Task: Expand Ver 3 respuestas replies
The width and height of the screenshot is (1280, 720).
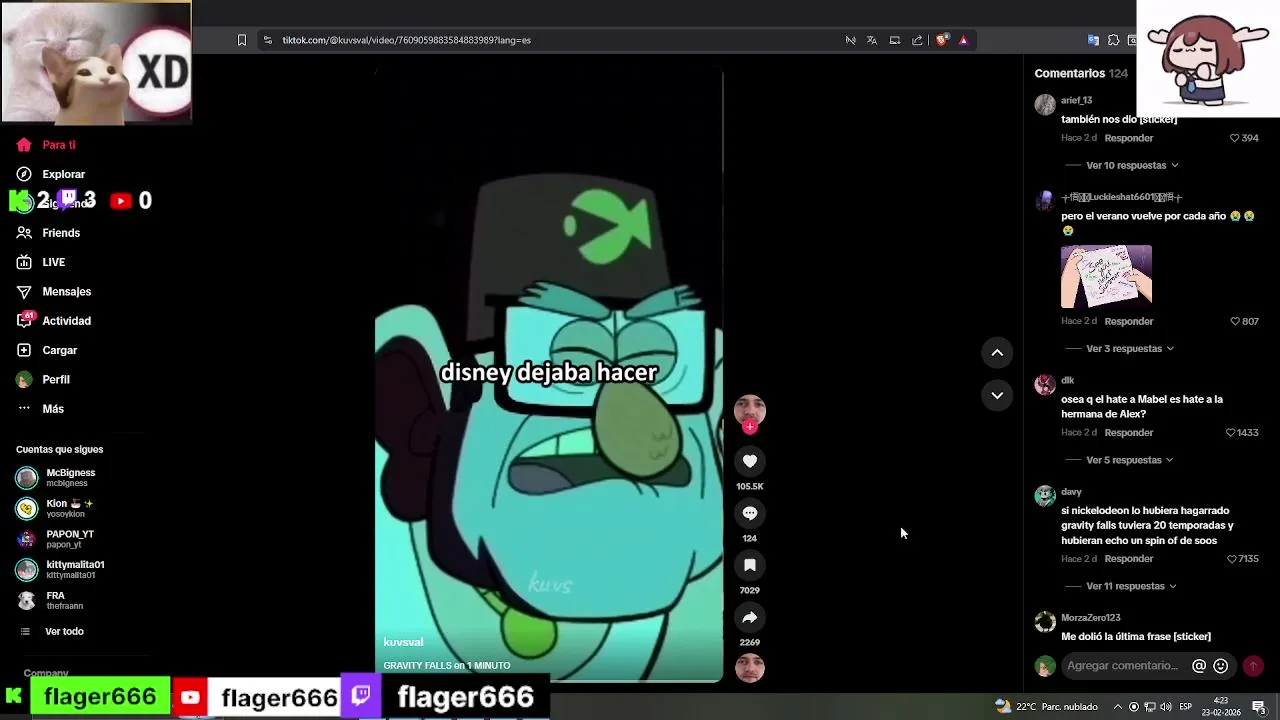Action: click(x=1130, y=349)
